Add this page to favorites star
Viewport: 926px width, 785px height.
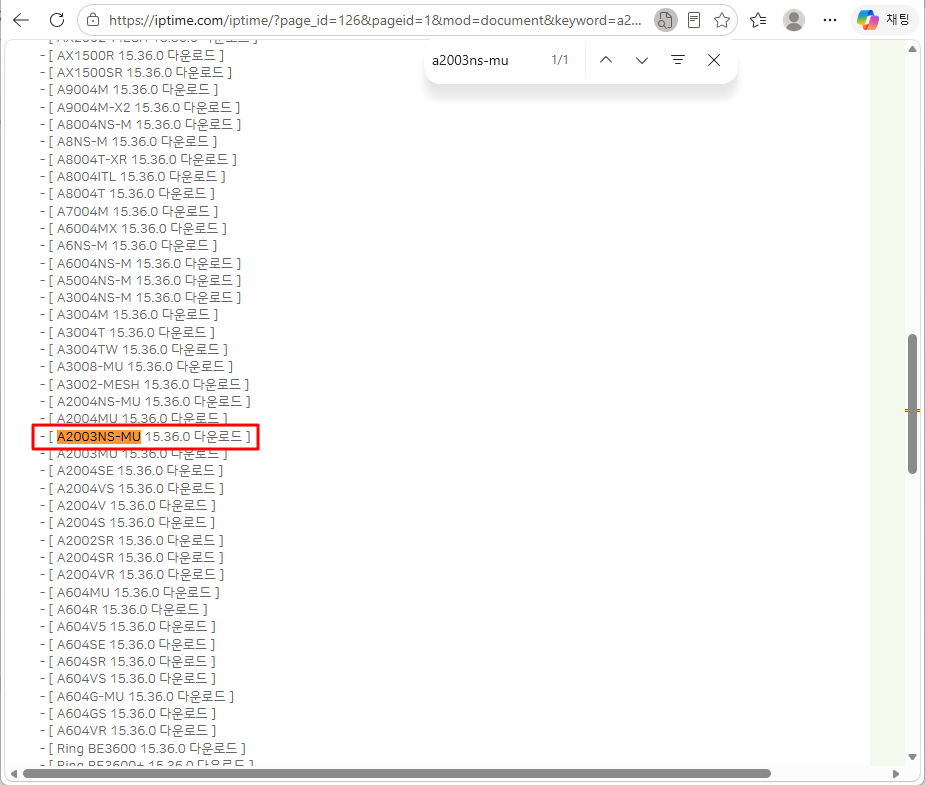point(722,20)
